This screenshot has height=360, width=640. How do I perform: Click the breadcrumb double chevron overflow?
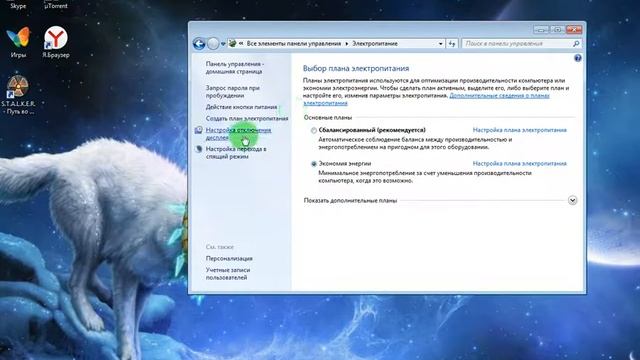click(x=241, y=44)
